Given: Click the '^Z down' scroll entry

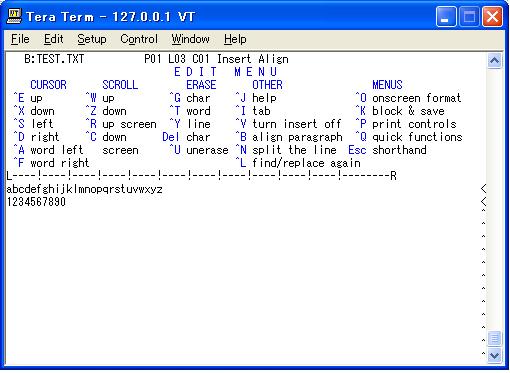Looking at the screenshot, I should 106,111.
